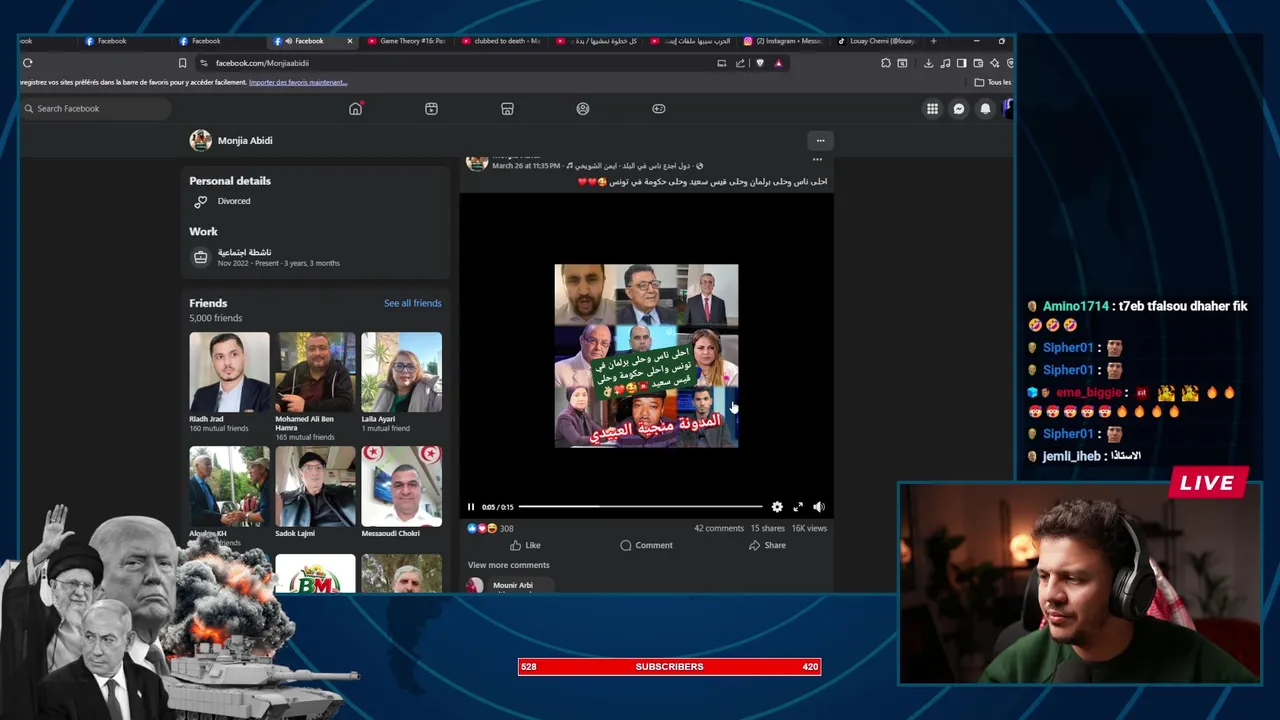The height and width of the screenshot is (720, 1280).
Task: Like the video post
Action: pos(525,545)
